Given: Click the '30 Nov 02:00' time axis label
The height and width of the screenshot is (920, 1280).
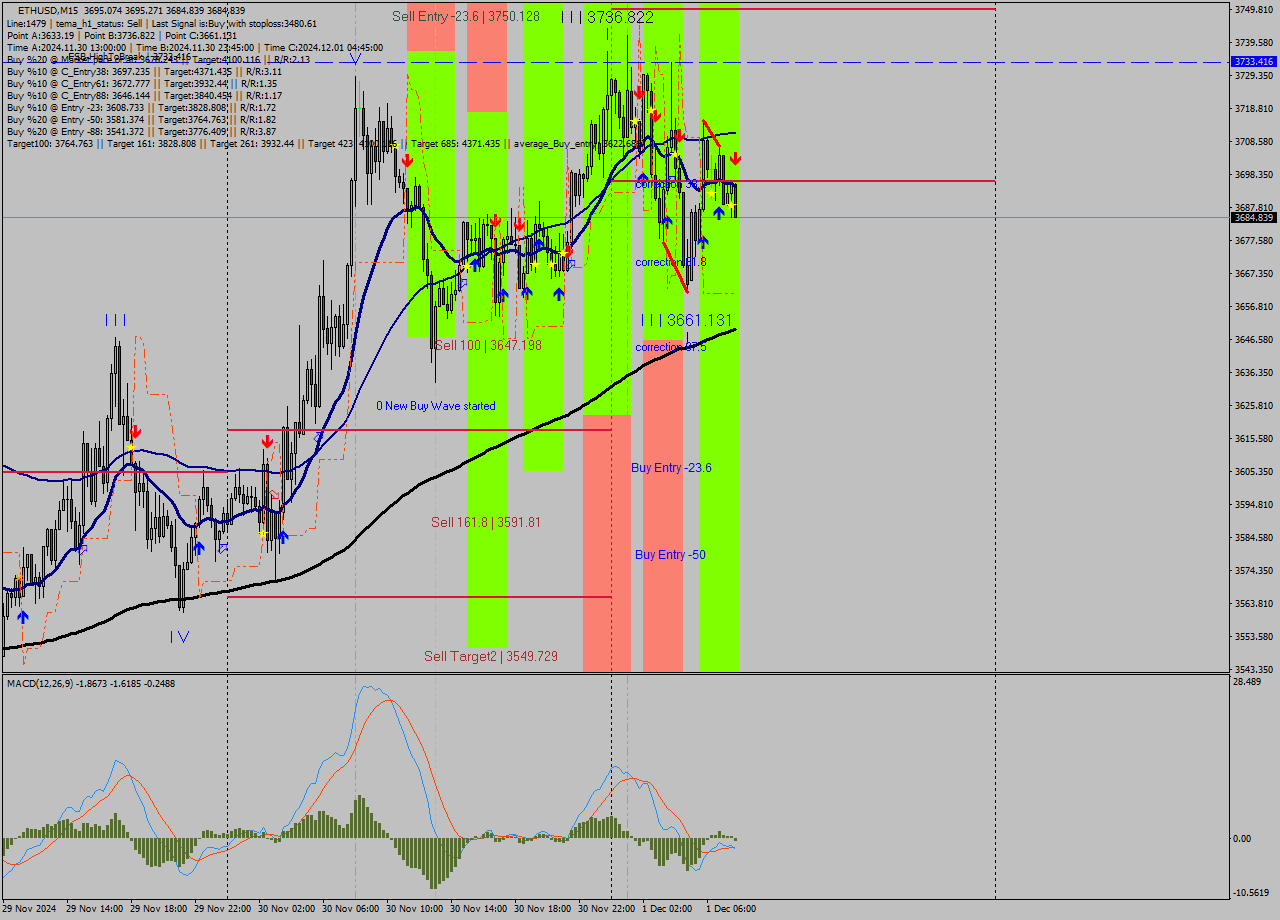Looking at the screenshot, I should pyautogui.click(x=287, y=909).
